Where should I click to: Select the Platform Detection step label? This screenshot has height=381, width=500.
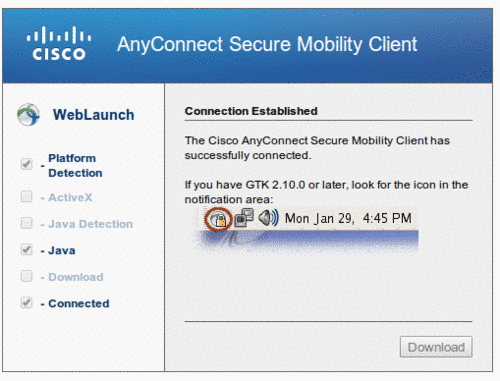[x=75, y=166]
